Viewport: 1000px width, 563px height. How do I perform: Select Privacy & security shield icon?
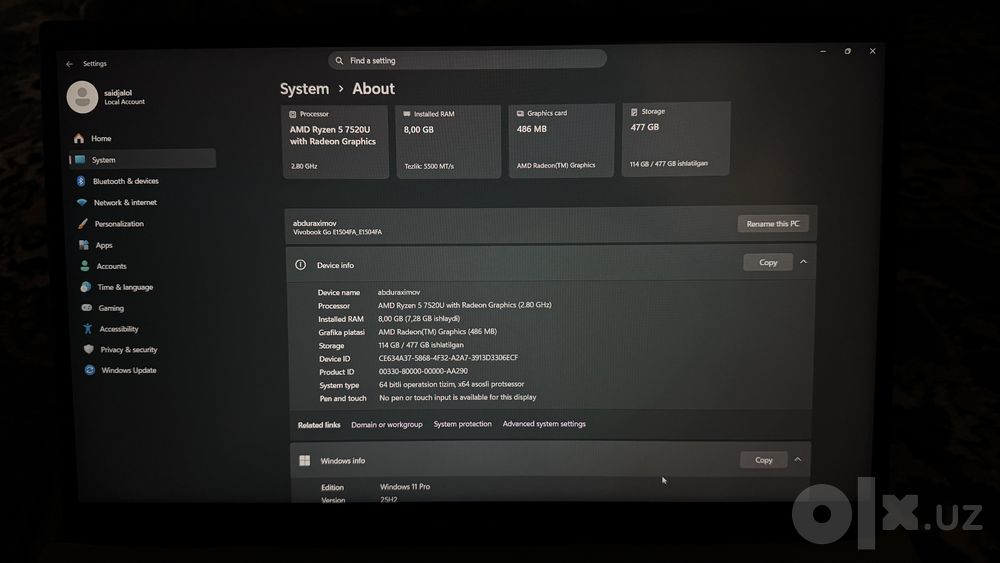[x=89, y=349]
